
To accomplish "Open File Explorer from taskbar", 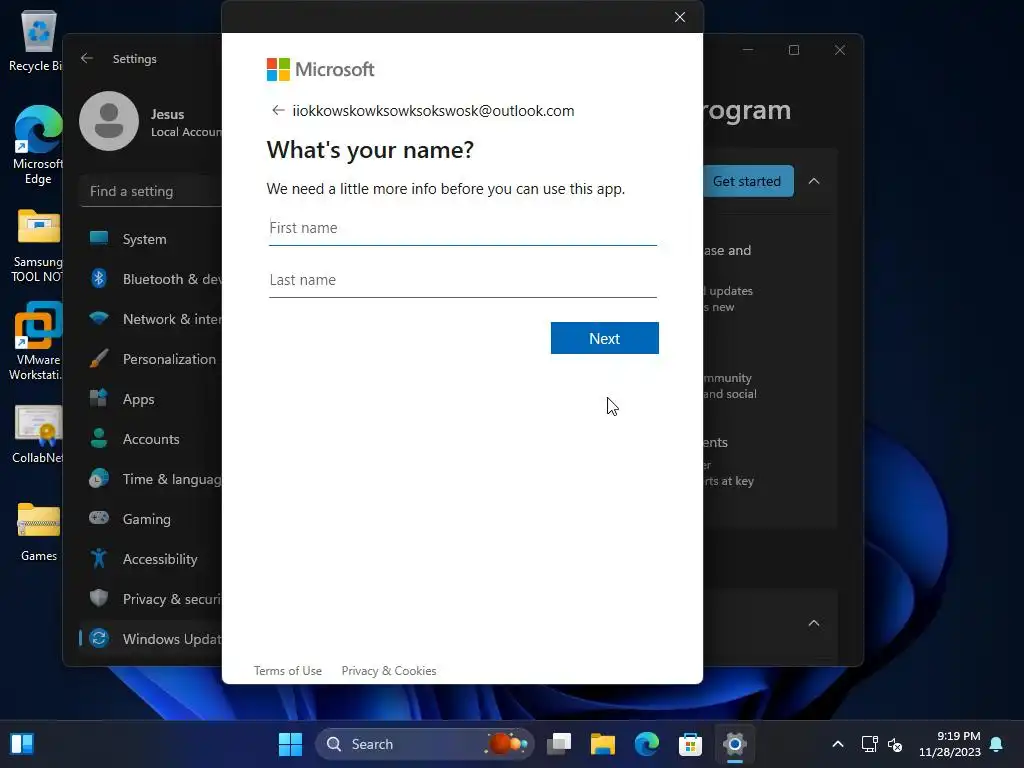I will [603, 744].
